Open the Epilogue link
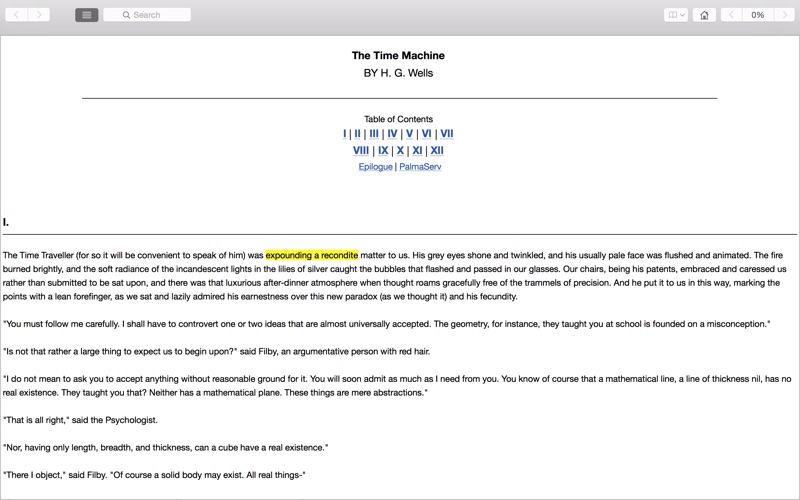The image size is (800, 500). coord(376,167)
